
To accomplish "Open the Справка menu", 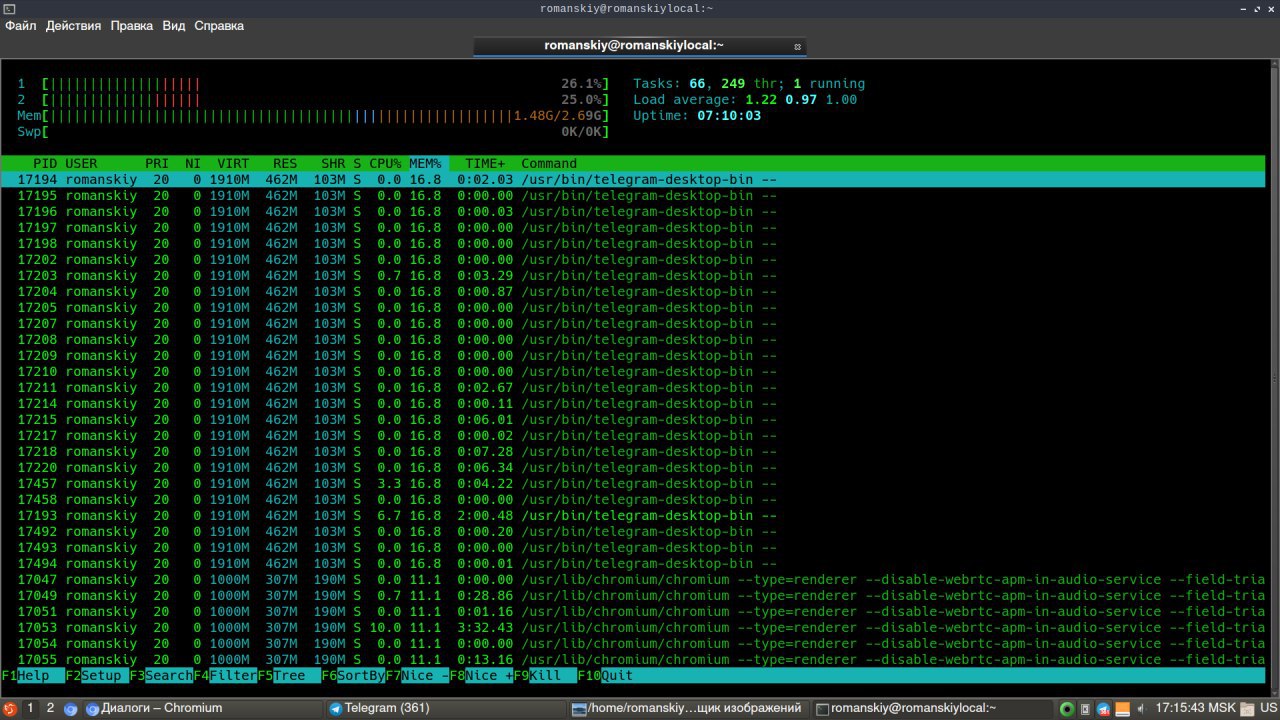I will point(218,25).
